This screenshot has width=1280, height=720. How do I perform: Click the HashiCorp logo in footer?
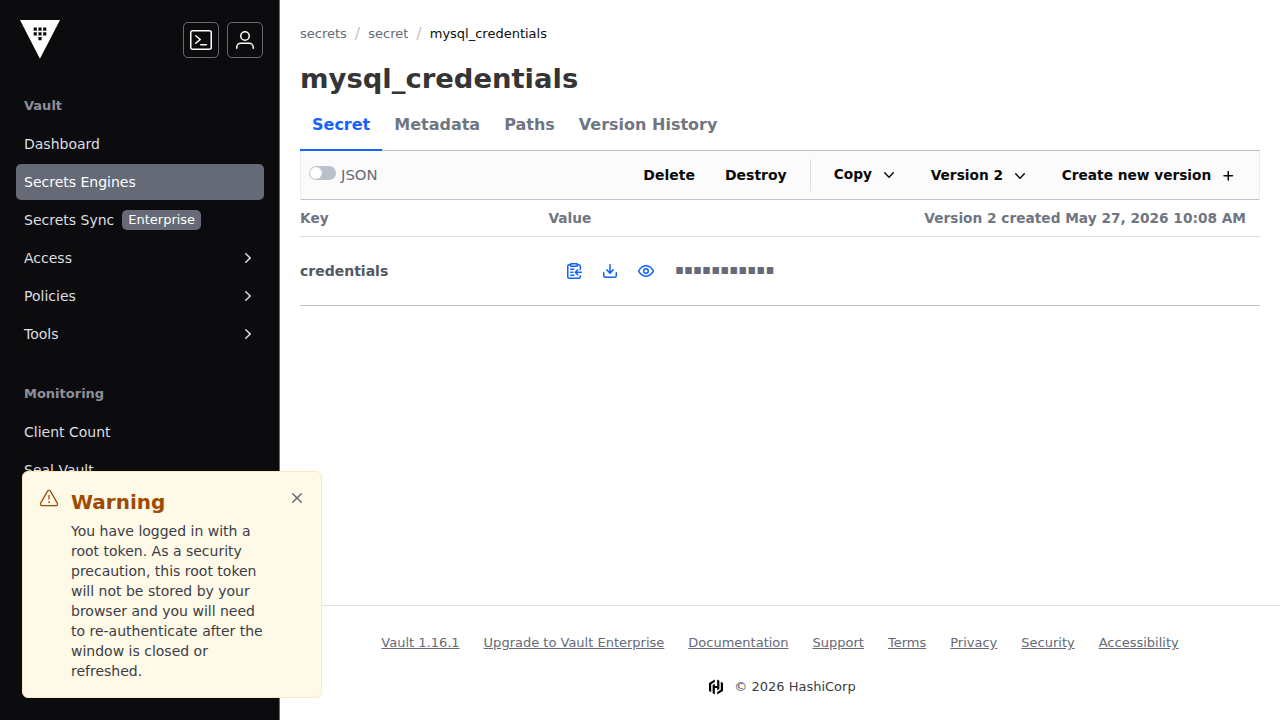click(x=716, y=687)
